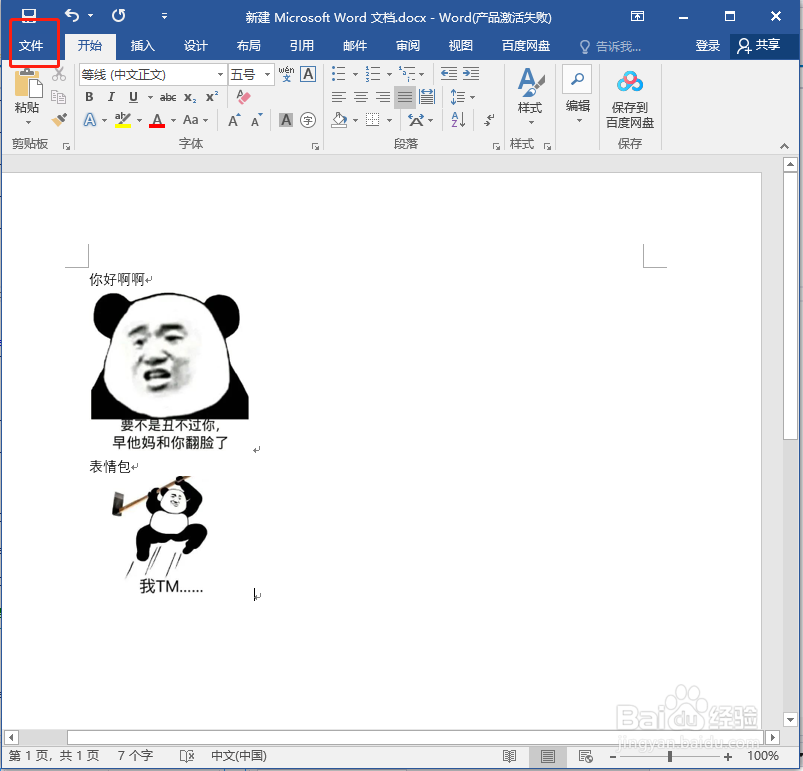Click the Align Left icon
Image resolution: width=803 pixels, height=771 pixels.
coord(339,97)
